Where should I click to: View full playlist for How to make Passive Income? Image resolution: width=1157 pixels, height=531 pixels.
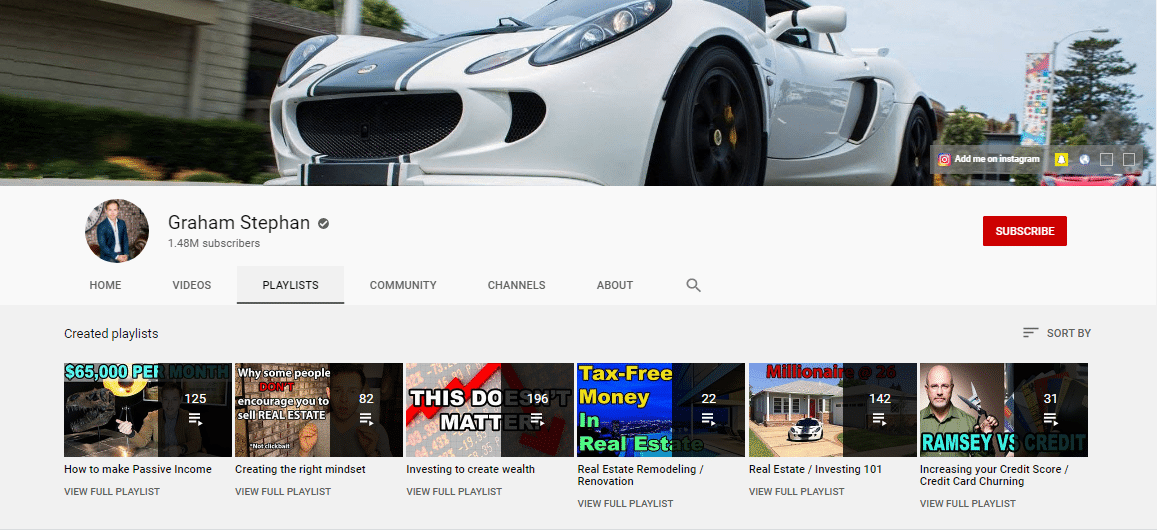(x=112, y=492)
